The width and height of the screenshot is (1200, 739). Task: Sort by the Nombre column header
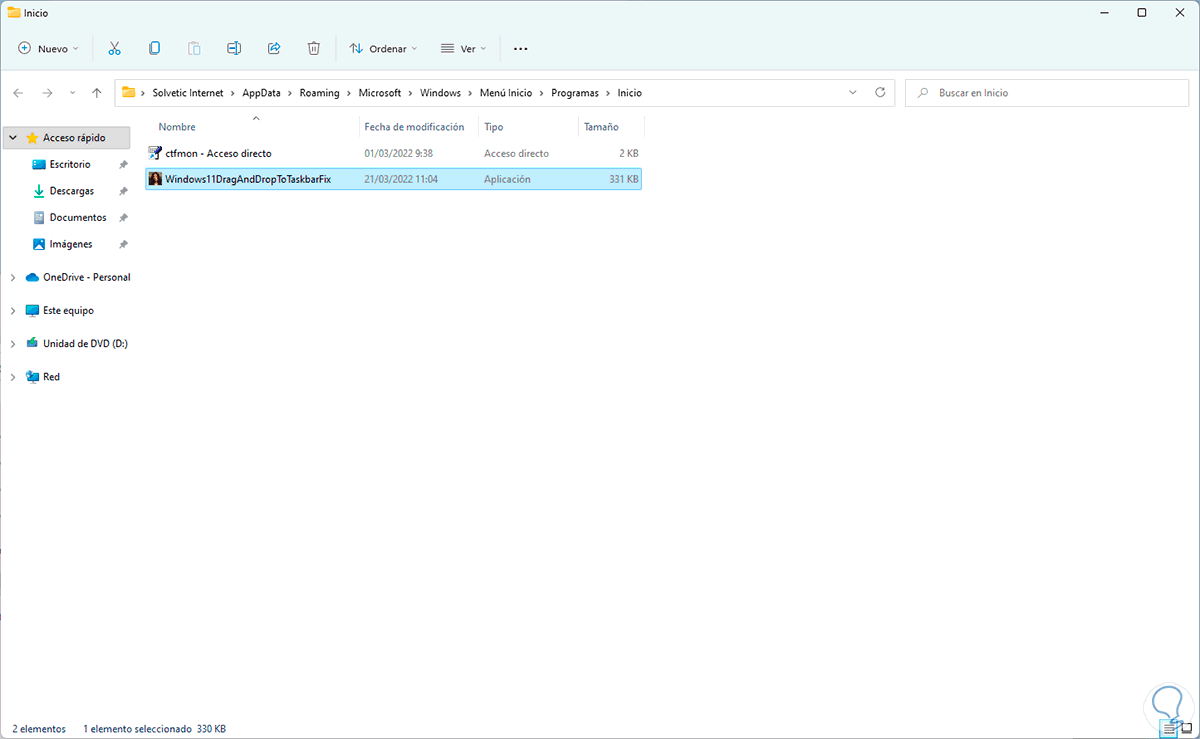click(177, 127)
